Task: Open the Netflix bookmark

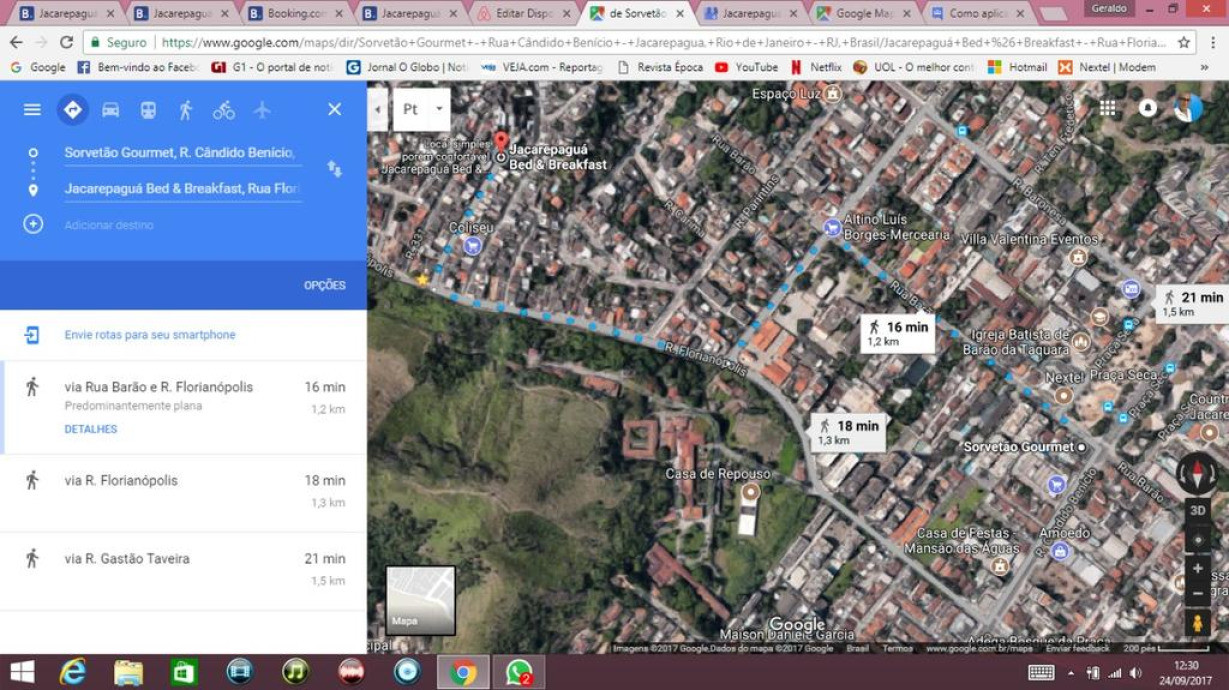Action: pos(816,67)
